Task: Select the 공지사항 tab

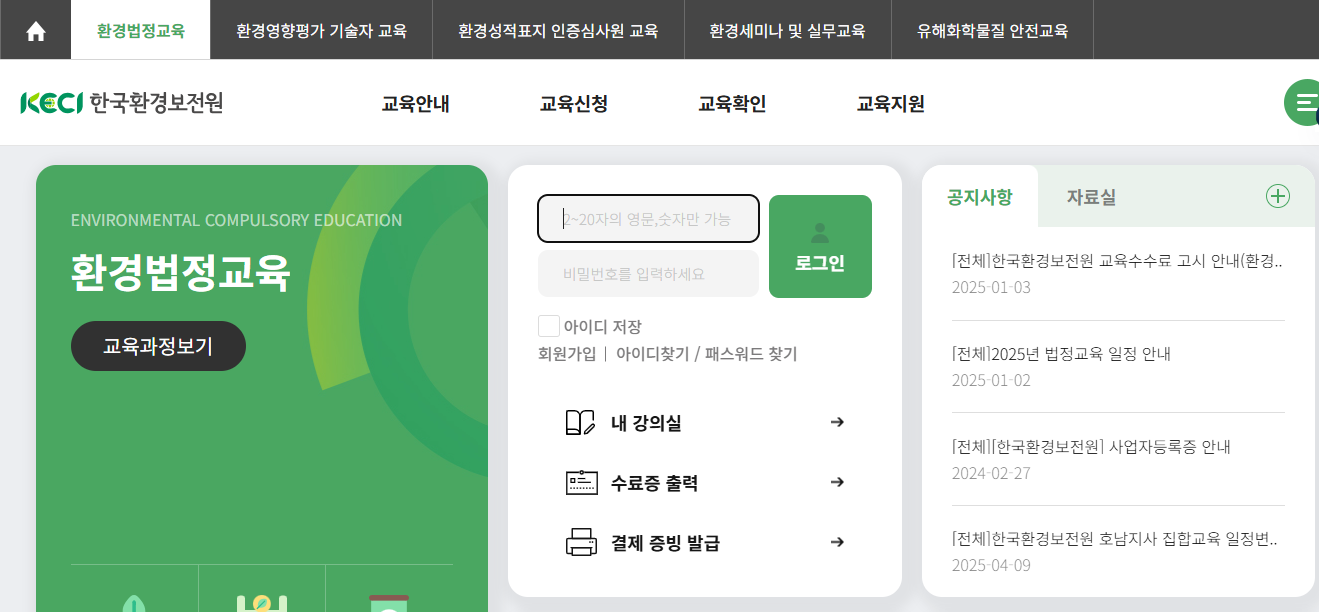Action: 982,196
